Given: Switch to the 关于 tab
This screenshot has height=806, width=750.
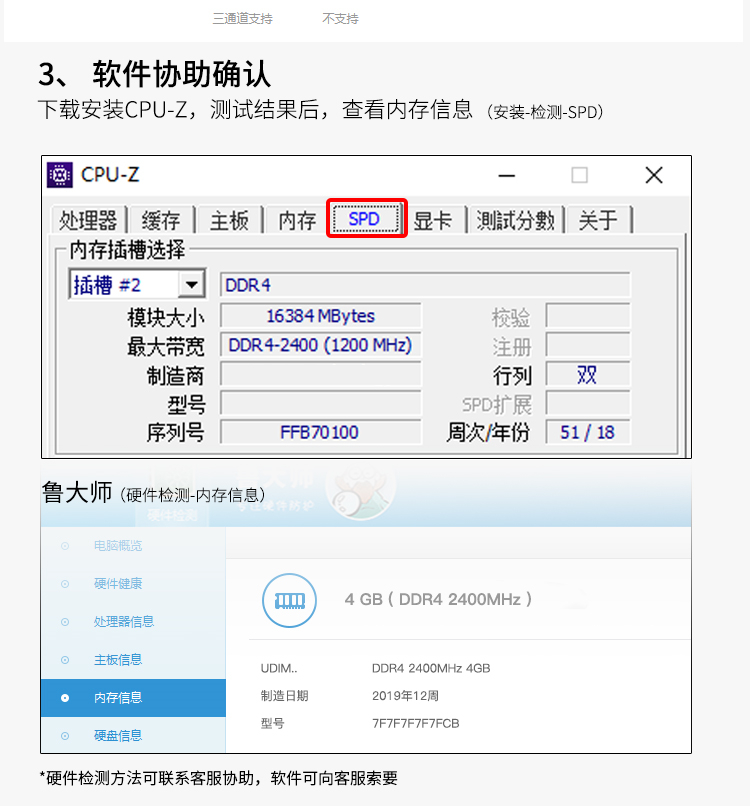Looking at the screenshot, I should (598, 221).
